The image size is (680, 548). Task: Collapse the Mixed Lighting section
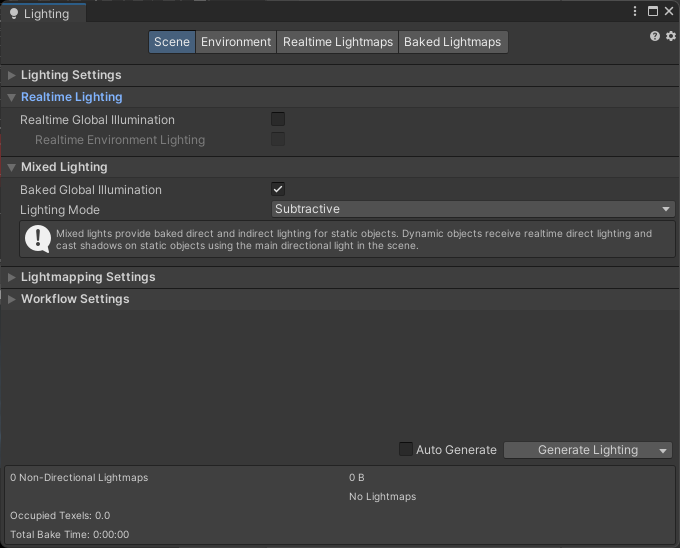[x=12, y=167]
